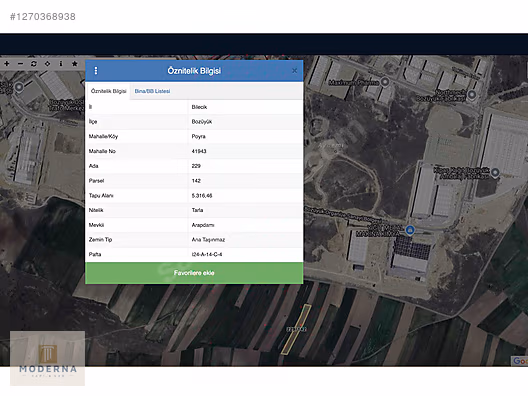
Task: Click the Arapdamı Mevkii value
Action: tap(203, 225)
